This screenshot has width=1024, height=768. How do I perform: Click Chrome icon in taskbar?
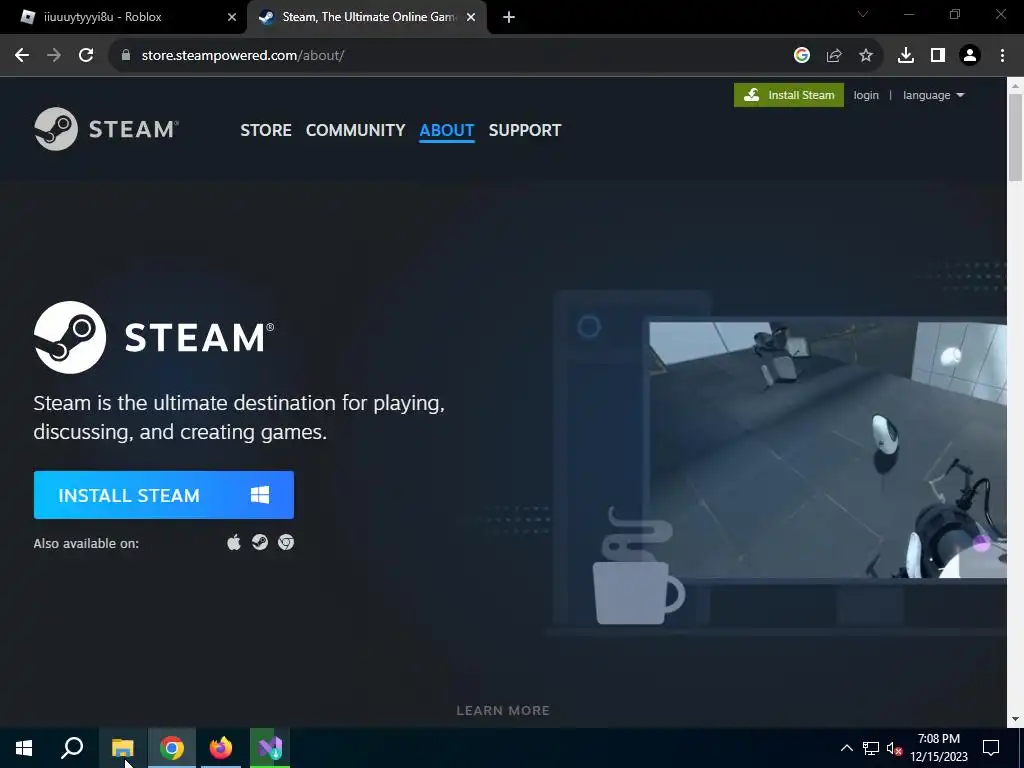172,748
